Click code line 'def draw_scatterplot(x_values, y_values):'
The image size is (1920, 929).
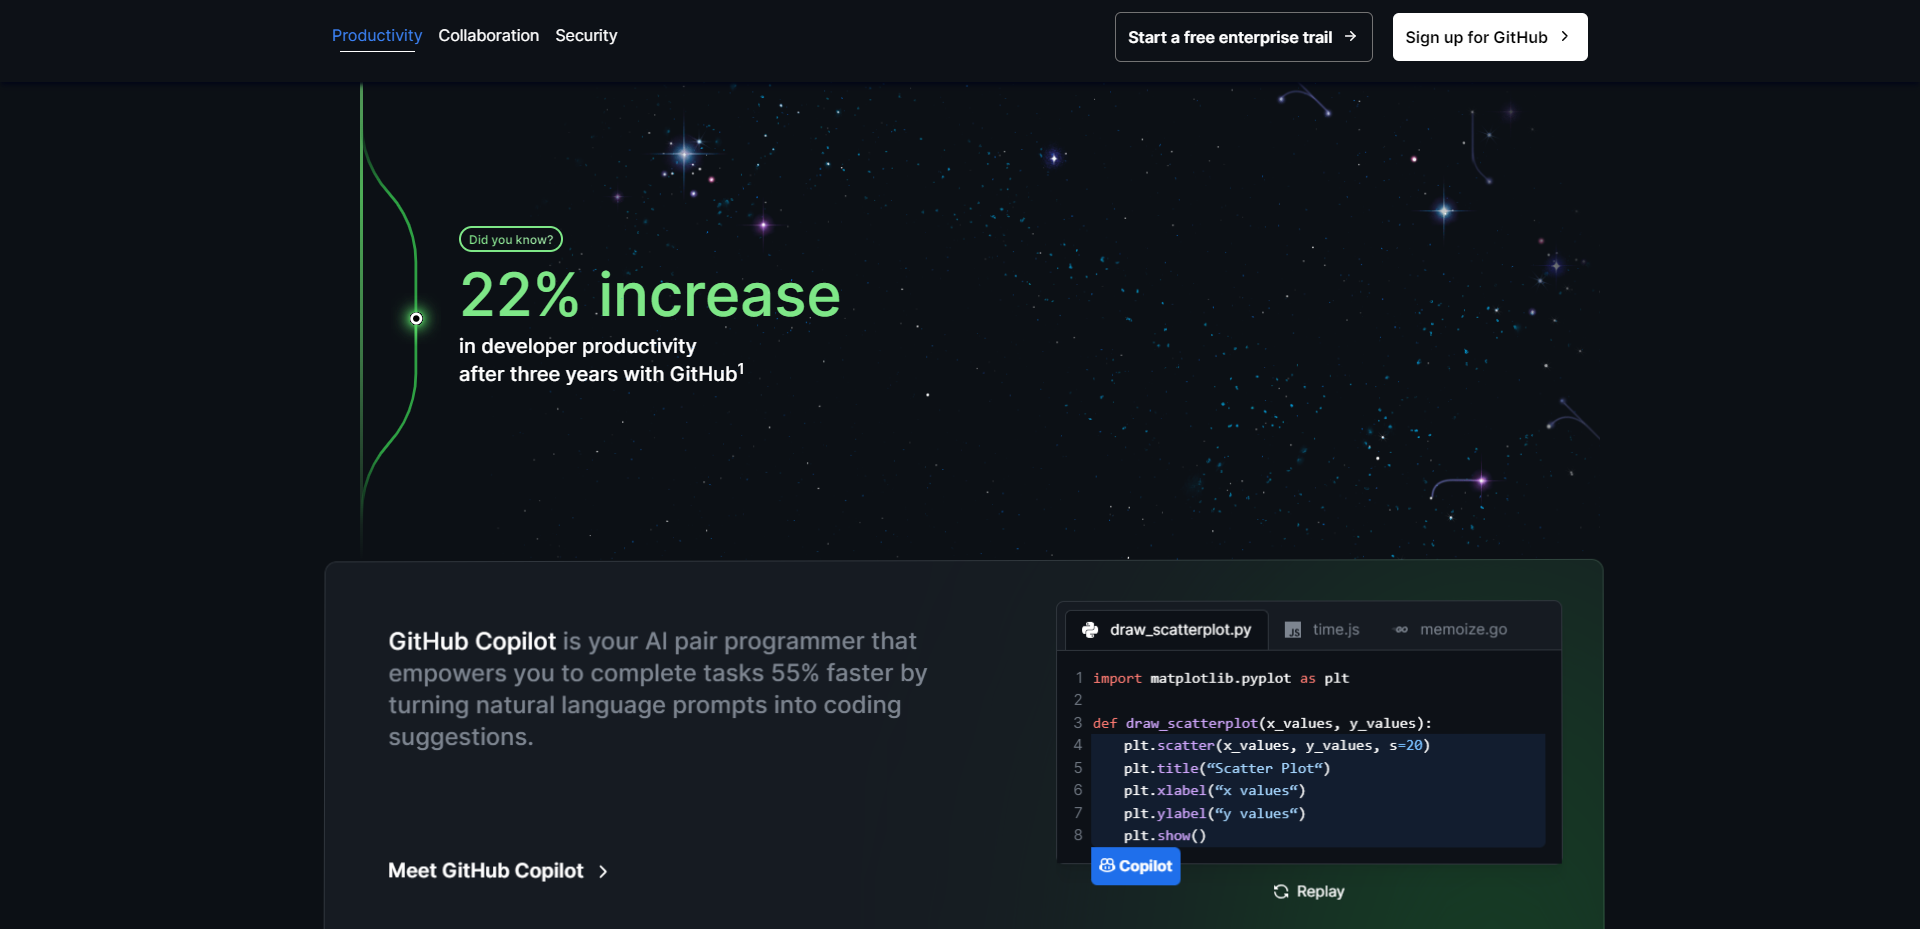click(x=1262, y=723)
